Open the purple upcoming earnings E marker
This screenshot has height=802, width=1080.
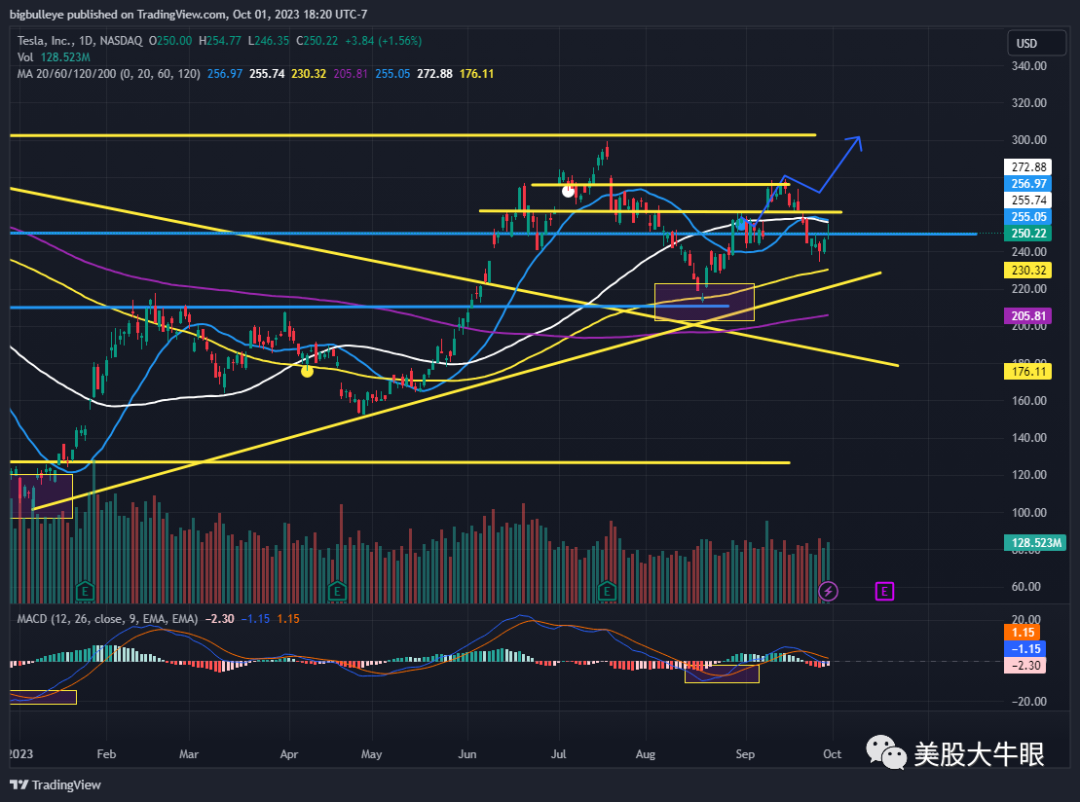(884, 591)
